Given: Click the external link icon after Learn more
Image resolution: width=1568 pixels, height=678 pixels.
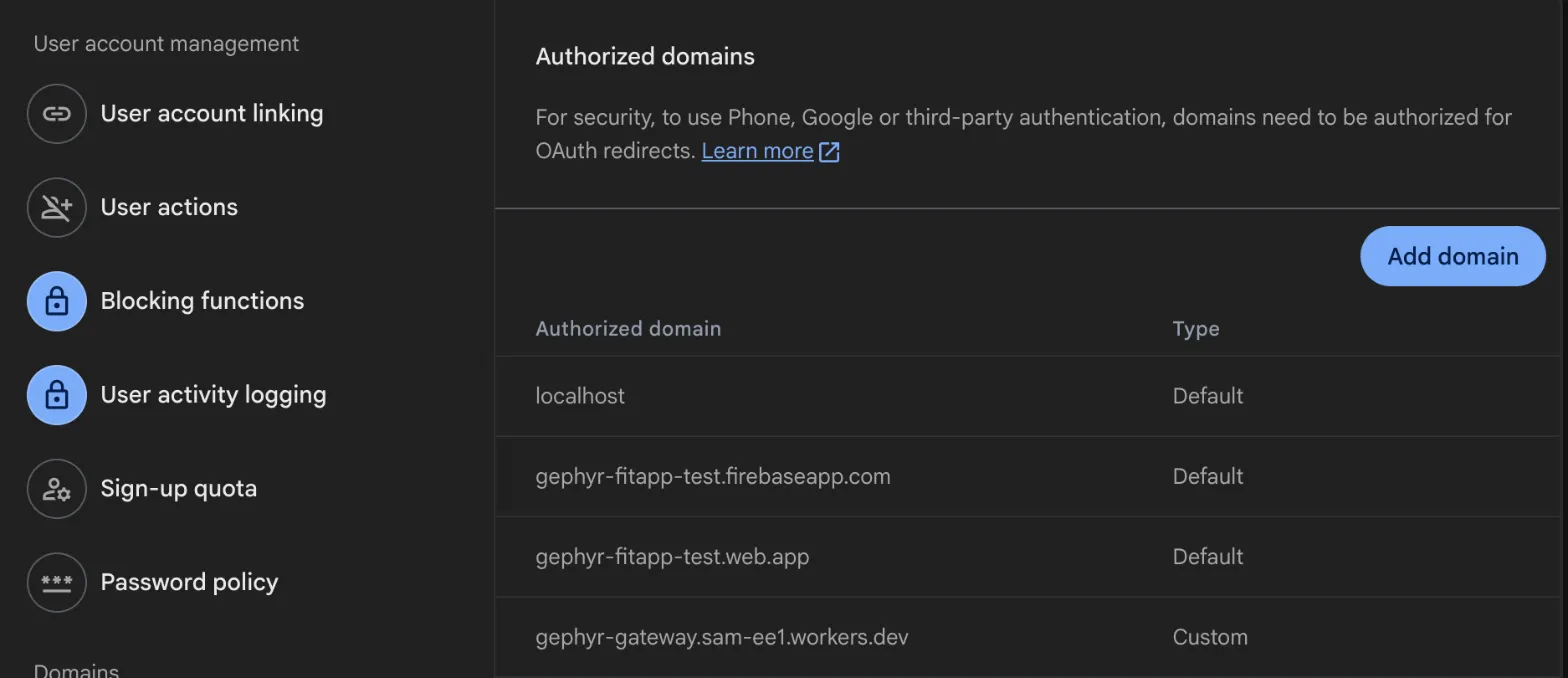Looking at the screenshot, I should click(829, 152).
